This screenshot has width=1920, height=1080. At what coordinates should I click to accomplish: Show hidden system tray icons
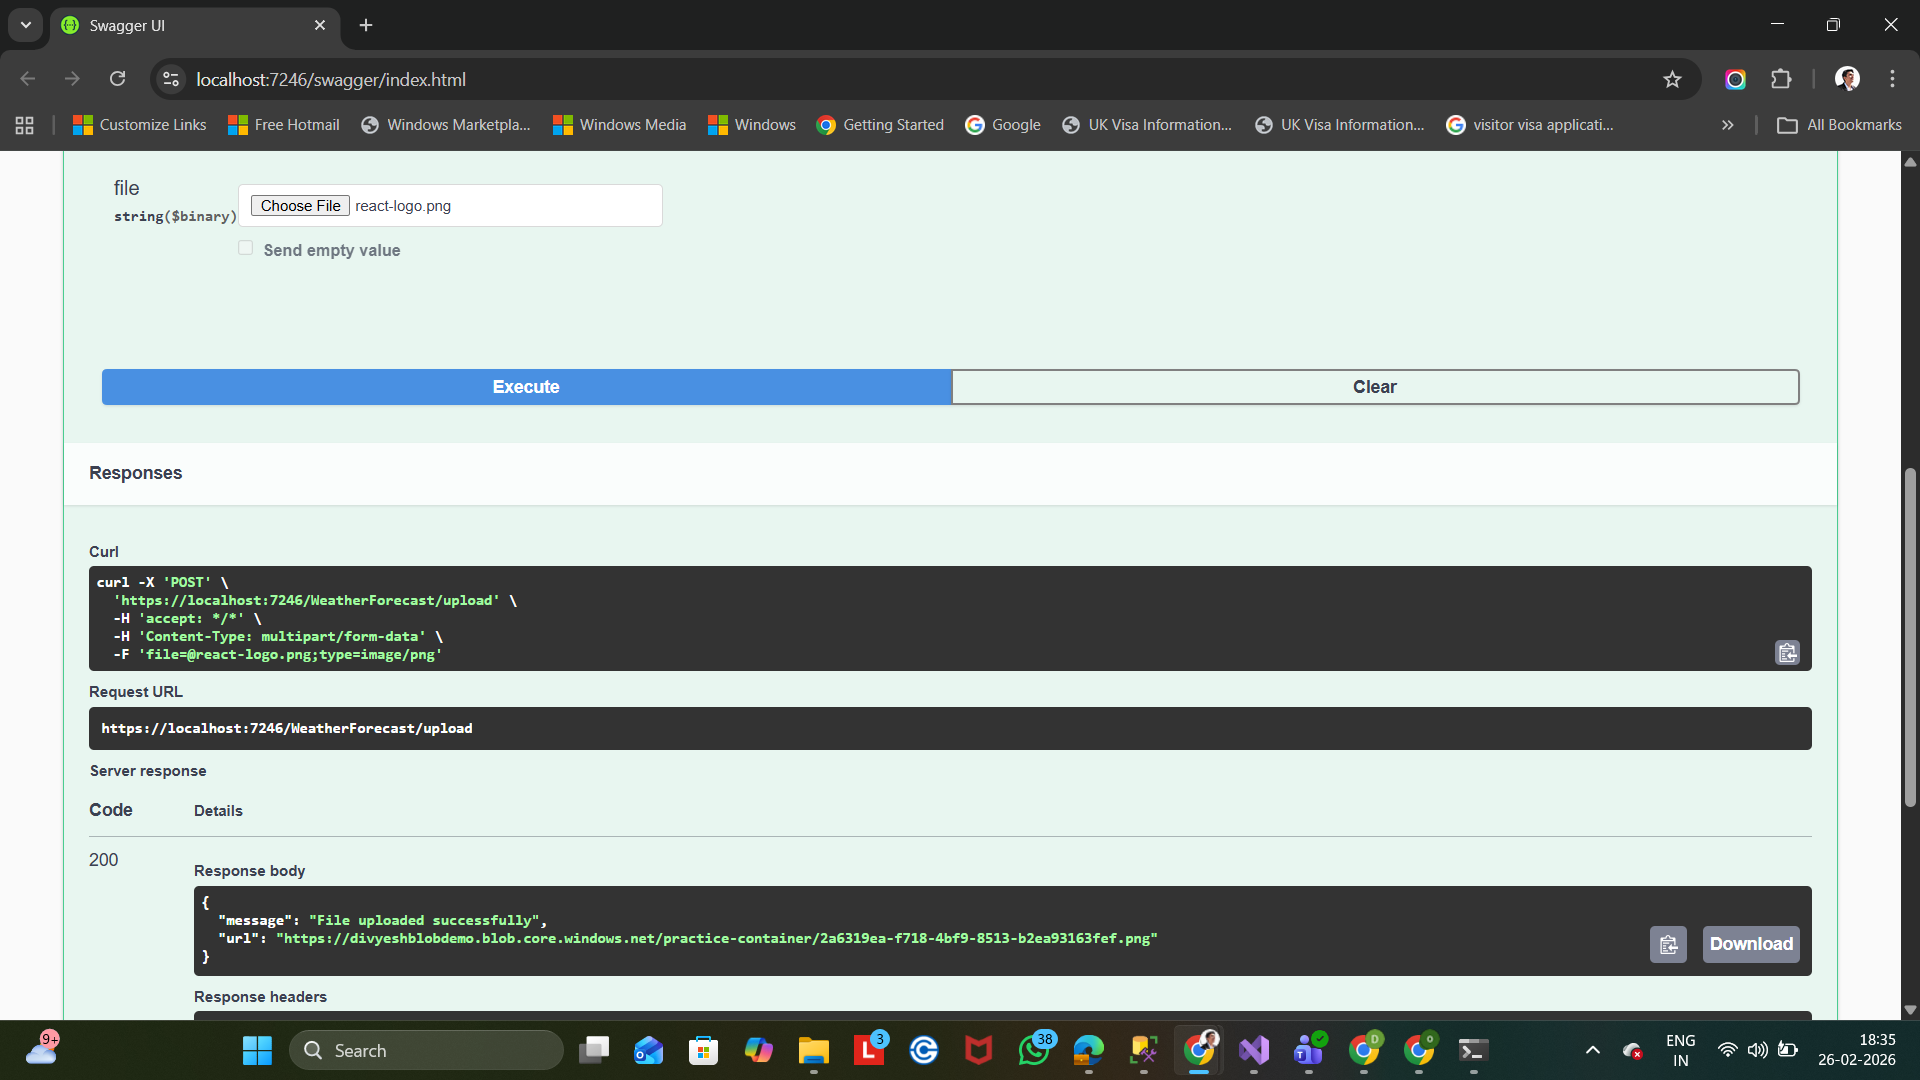pos(1593,1050)
